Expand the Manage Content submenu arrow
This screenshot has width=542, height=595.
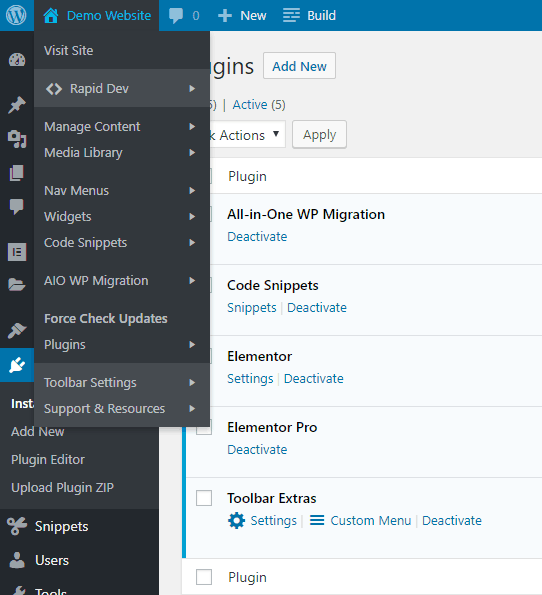click(192, 126)
